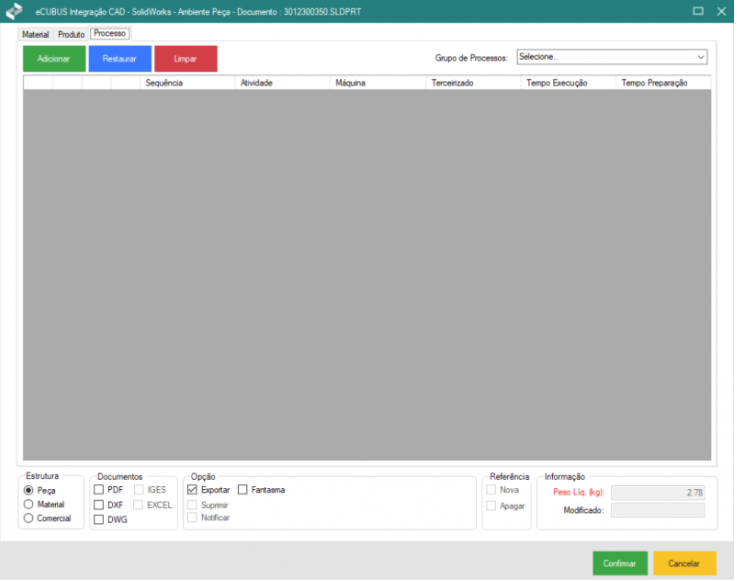Select the Peça radio button
This screenshot has height=581, width=737.
click(x=29, y=490)
